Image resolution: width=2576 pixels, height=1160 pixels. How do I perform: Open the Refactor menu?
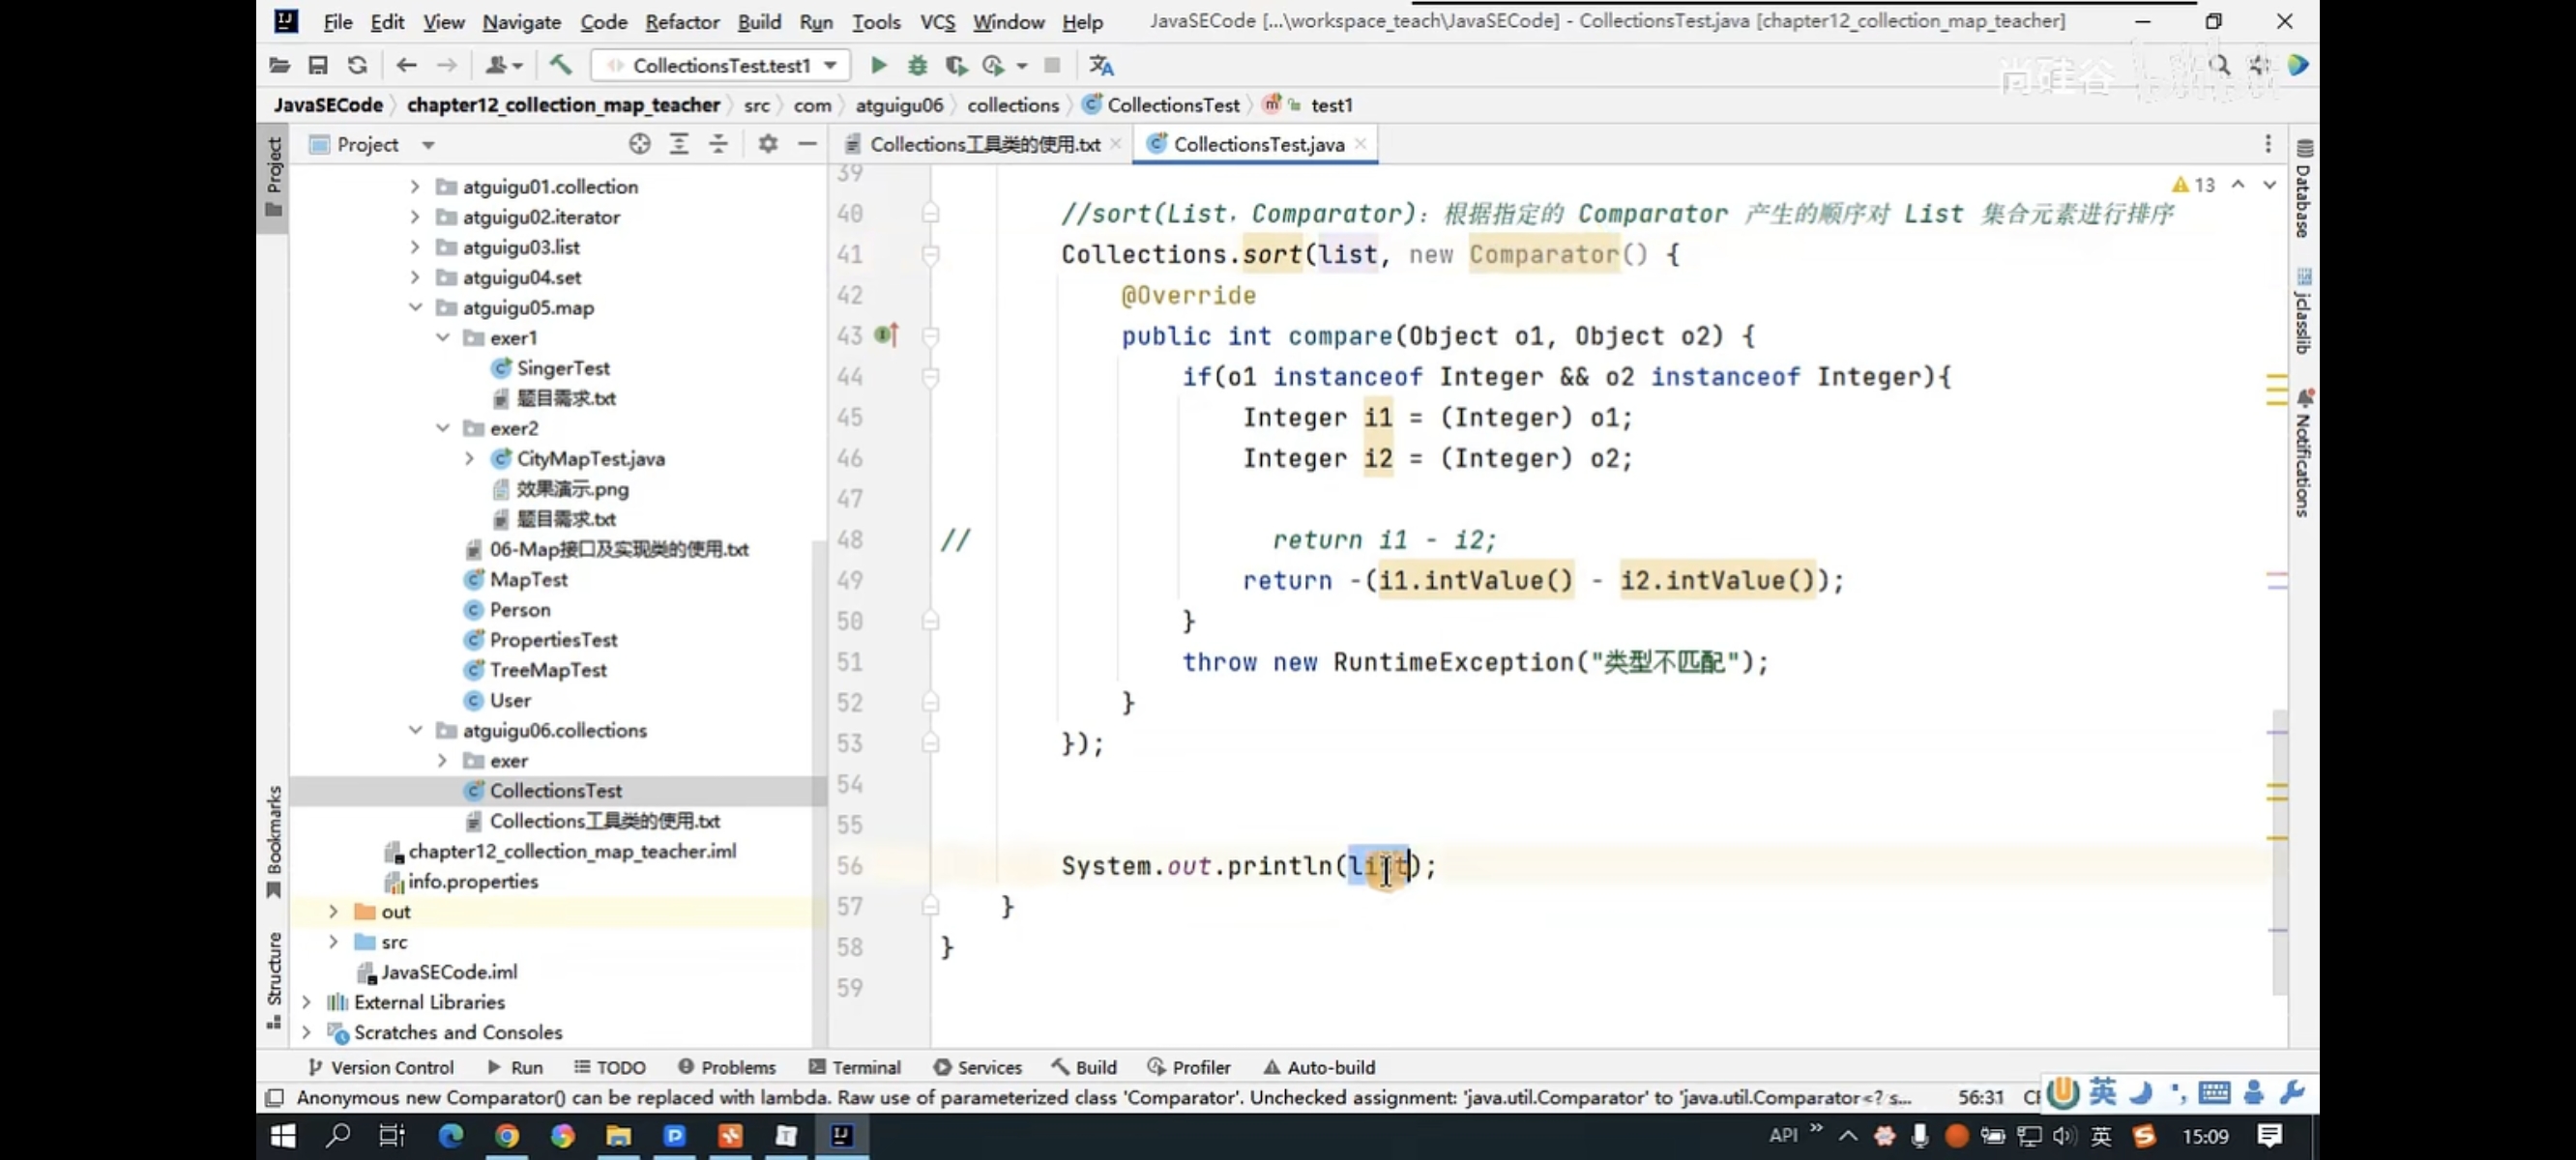coord(681,21)
